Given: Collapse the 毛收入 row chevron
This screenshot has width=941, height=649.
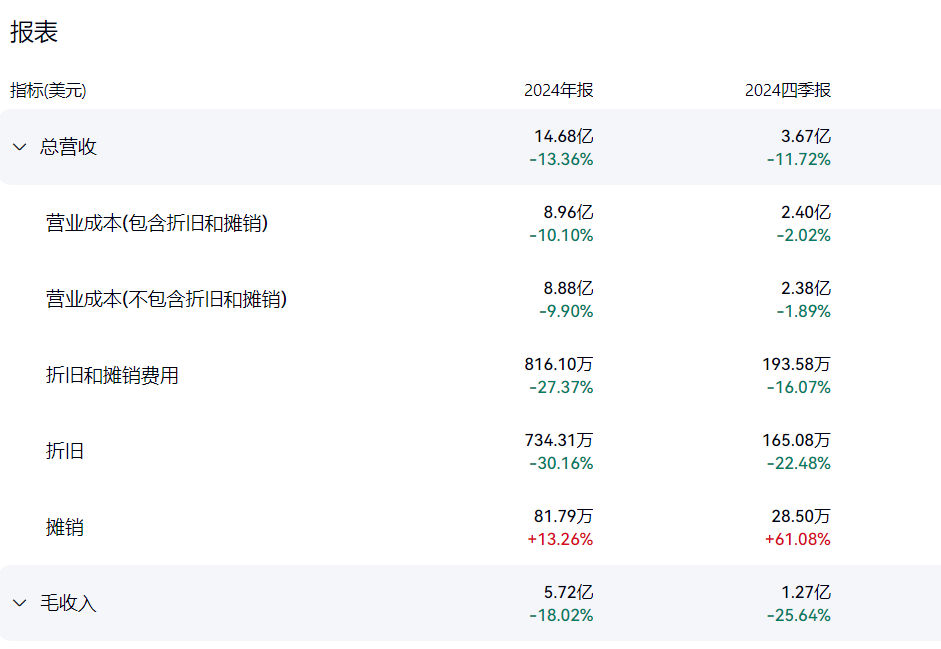Looking at the screenshot, I should [19, 603].
